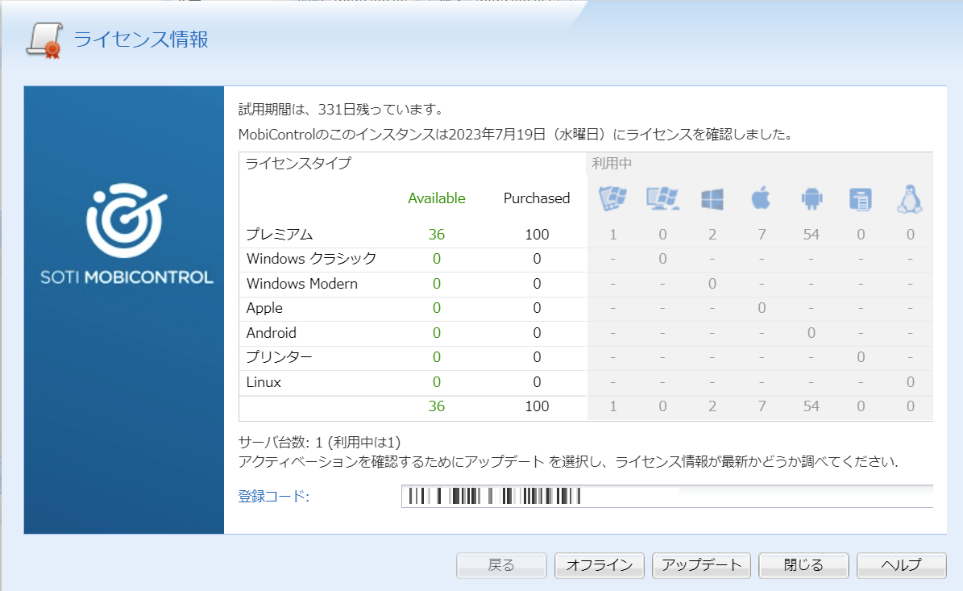Viewport: 963px width, 591px height.
Task: Select the Apple license row label
Action: coord(264,308)
